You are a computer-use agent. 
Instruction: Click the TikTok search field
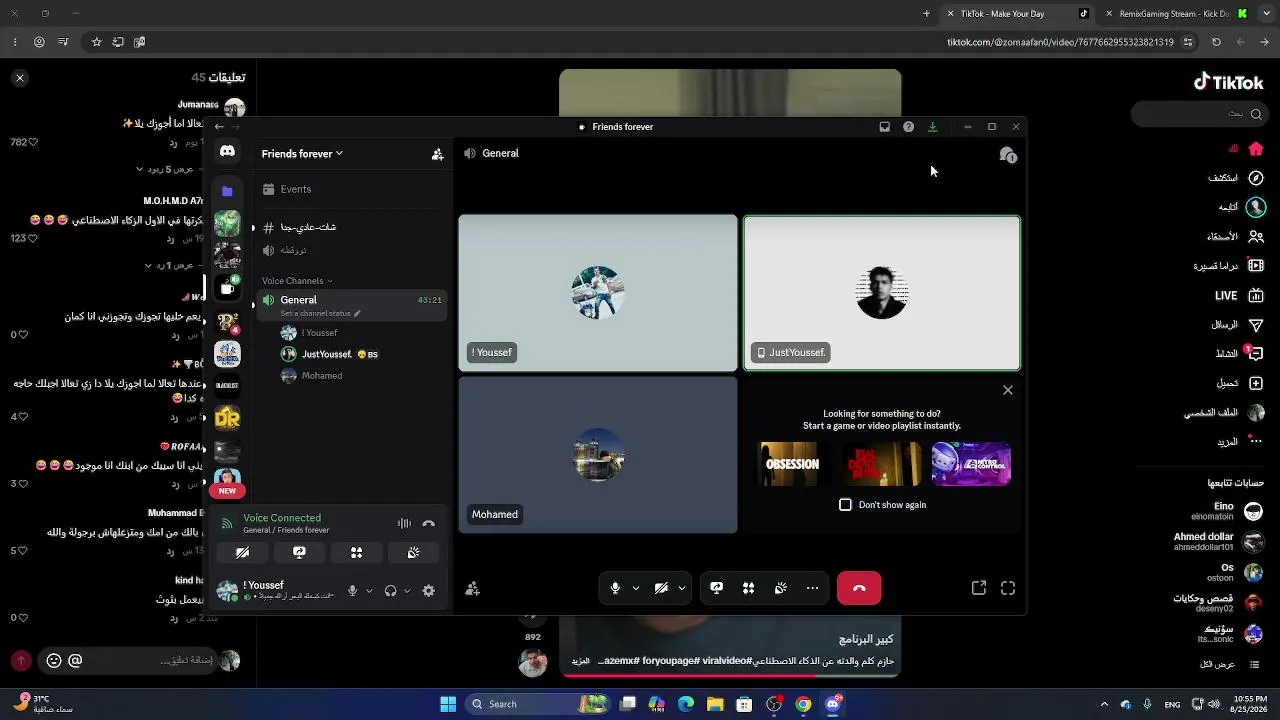point(1200,114)
